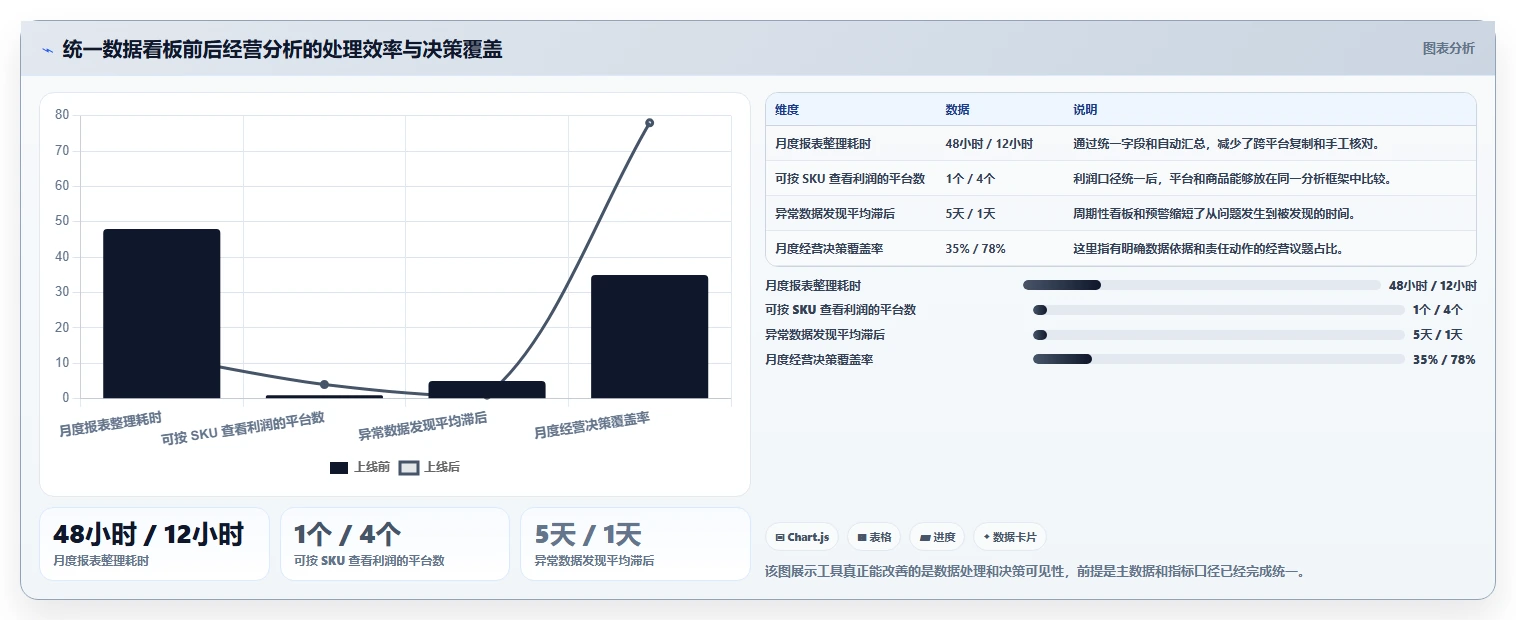Toggle the 上线前 legend swatch
This screenshot has height=620, width=1516.
tap(339, 467)
